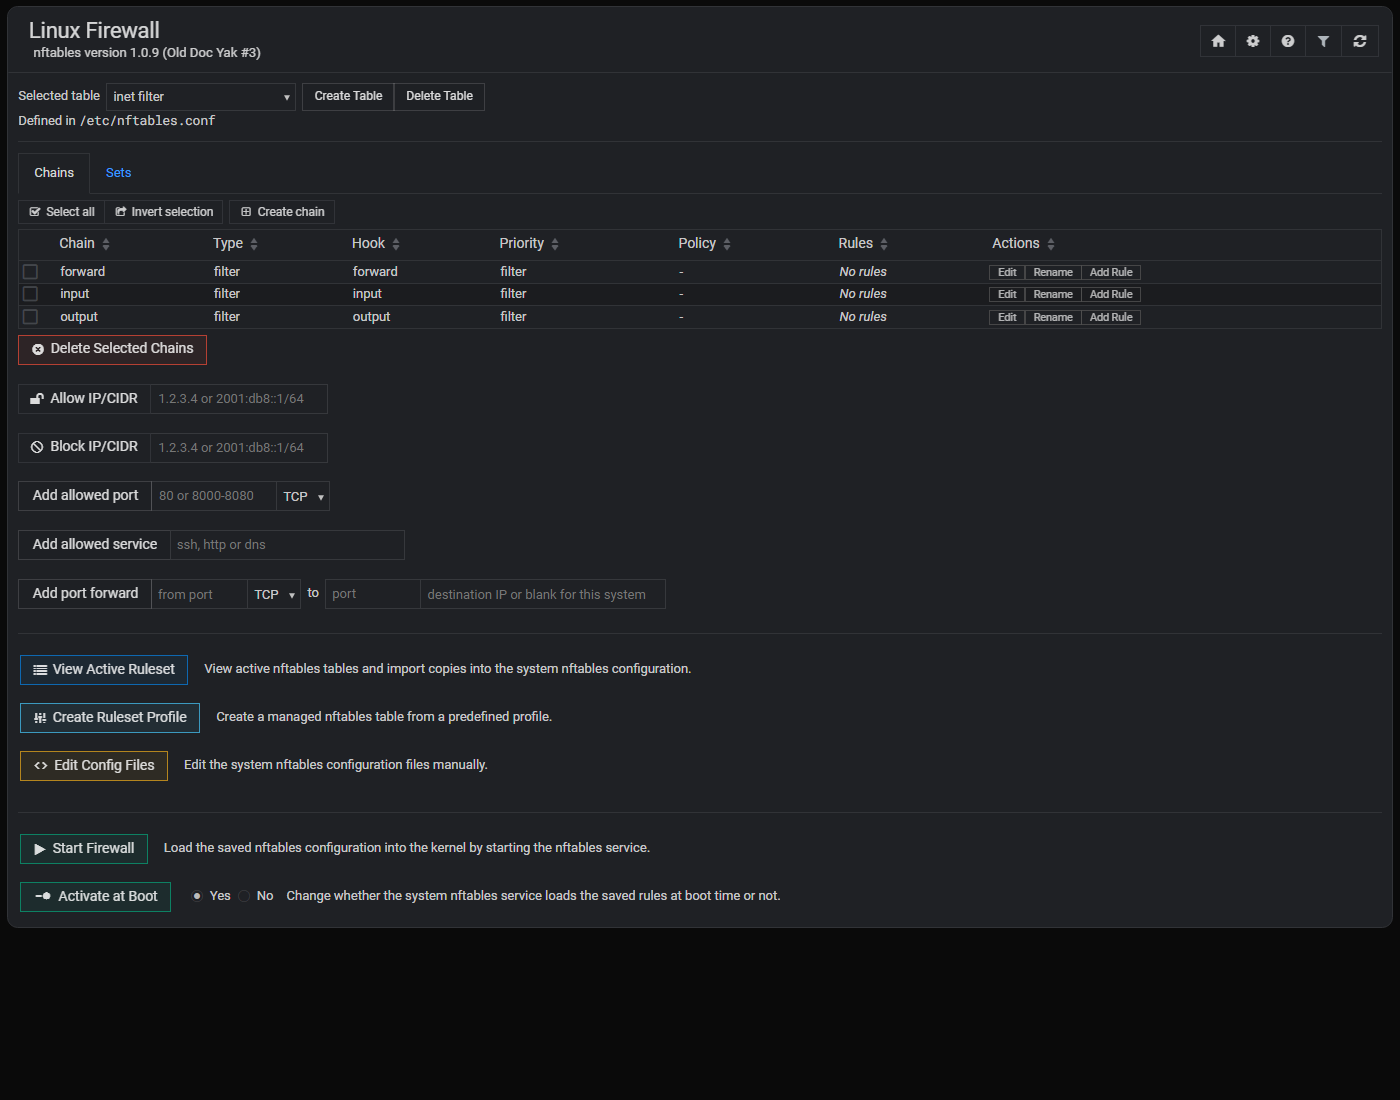
Task: Tick the checkbox for the forward chain
Action: (30, 272)
